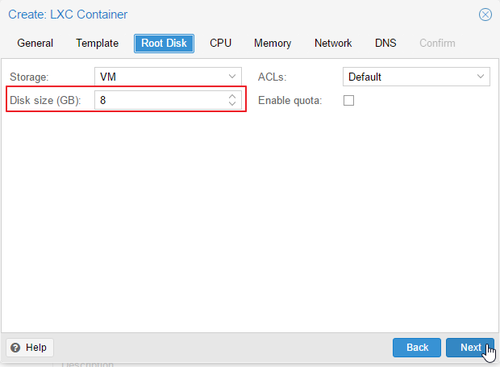Decrease disk size with down arrow
Image resolution: width=500 pixels, height=367 pixels.
pyautogui.click(x=232, y=104)
